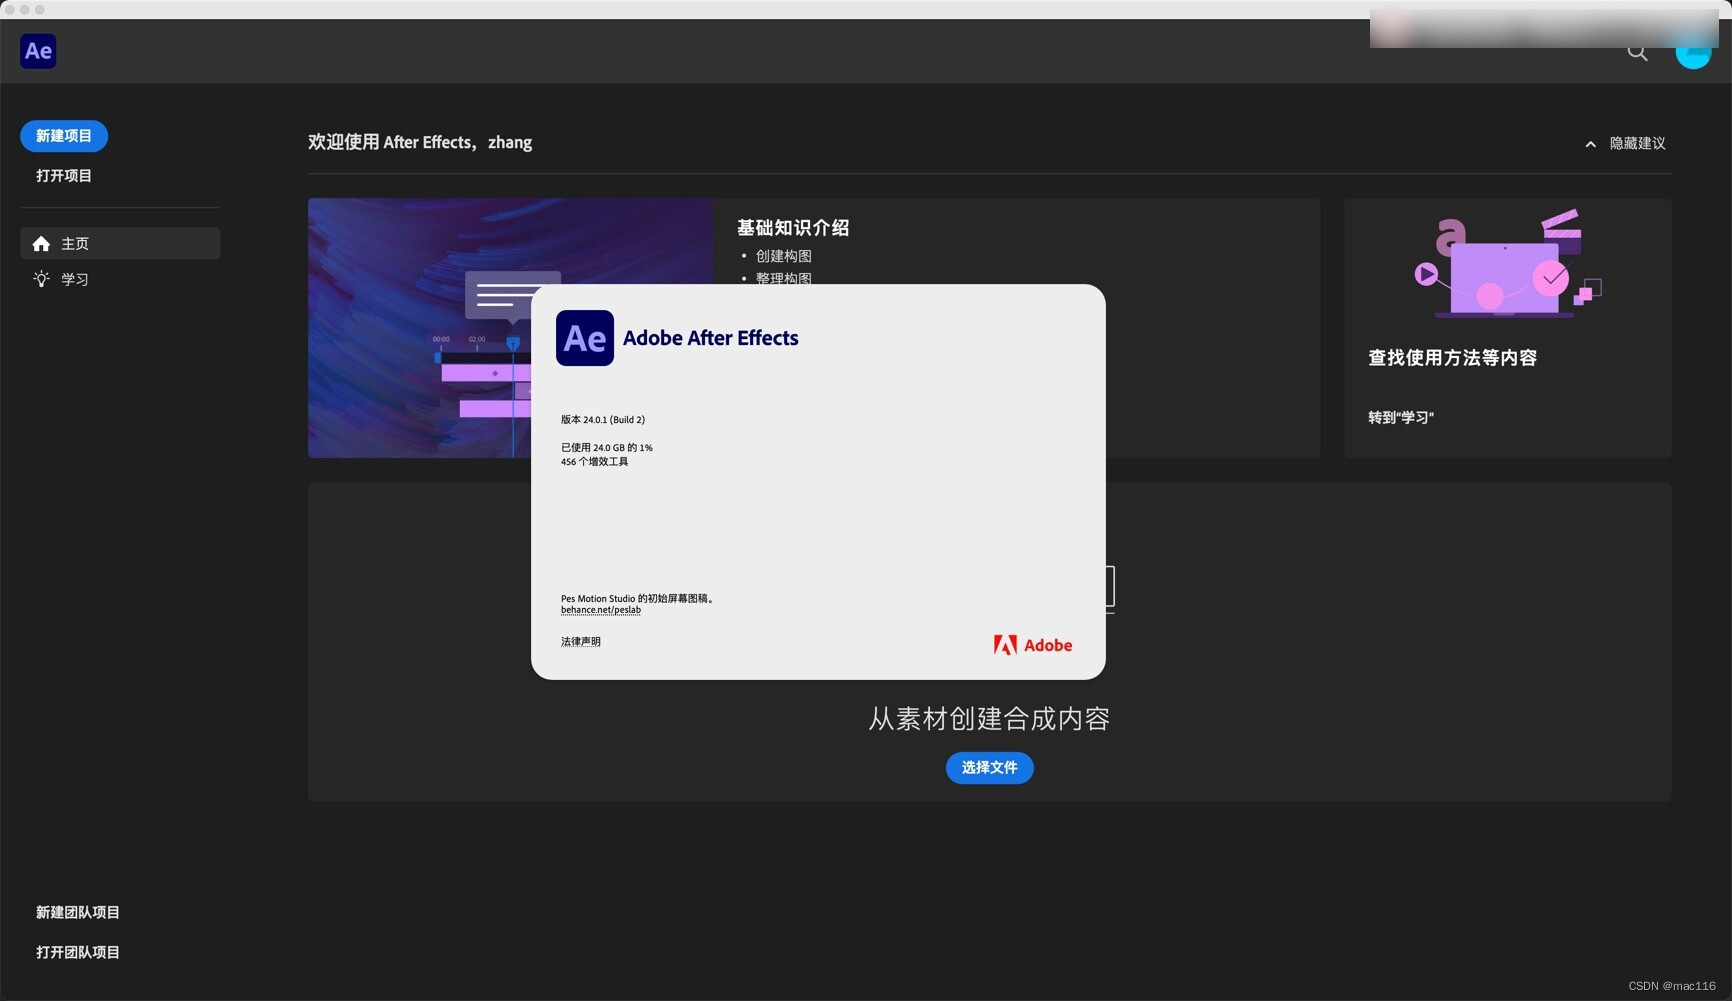
Task: Open the 法律声明 link
Action: tap(581, 642)
